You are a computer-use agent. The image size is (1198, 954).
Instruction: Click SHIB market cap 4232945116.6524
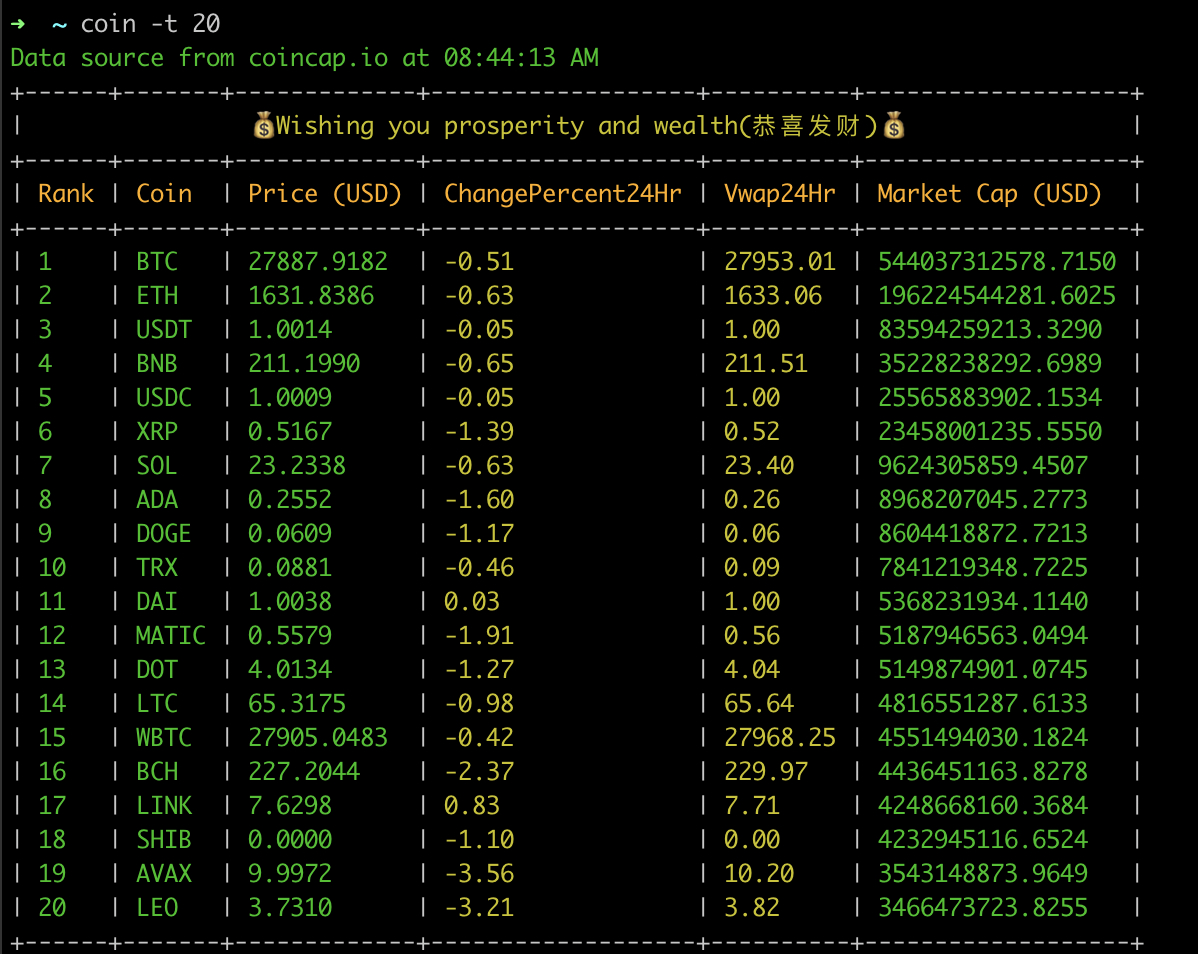(x=983, y=839)
